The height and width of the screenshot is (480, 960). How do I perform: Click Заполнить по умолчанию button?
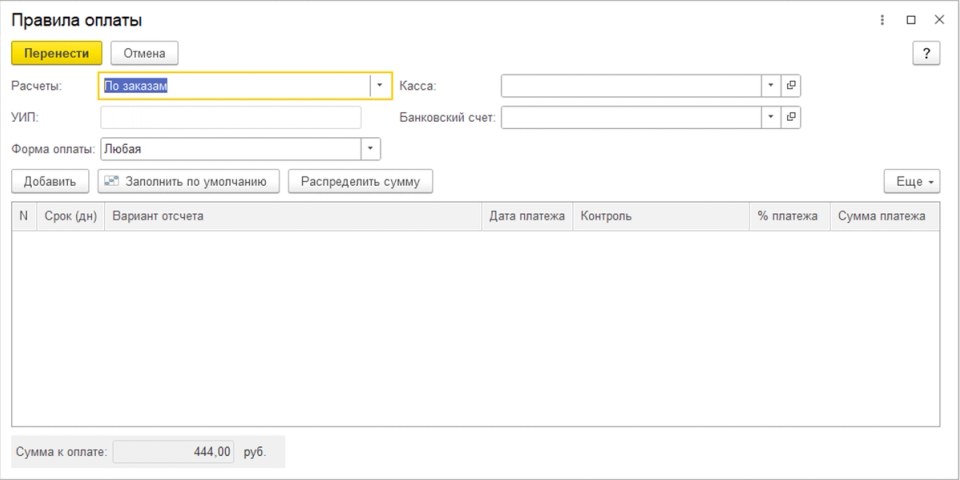(x=189, y=181)
